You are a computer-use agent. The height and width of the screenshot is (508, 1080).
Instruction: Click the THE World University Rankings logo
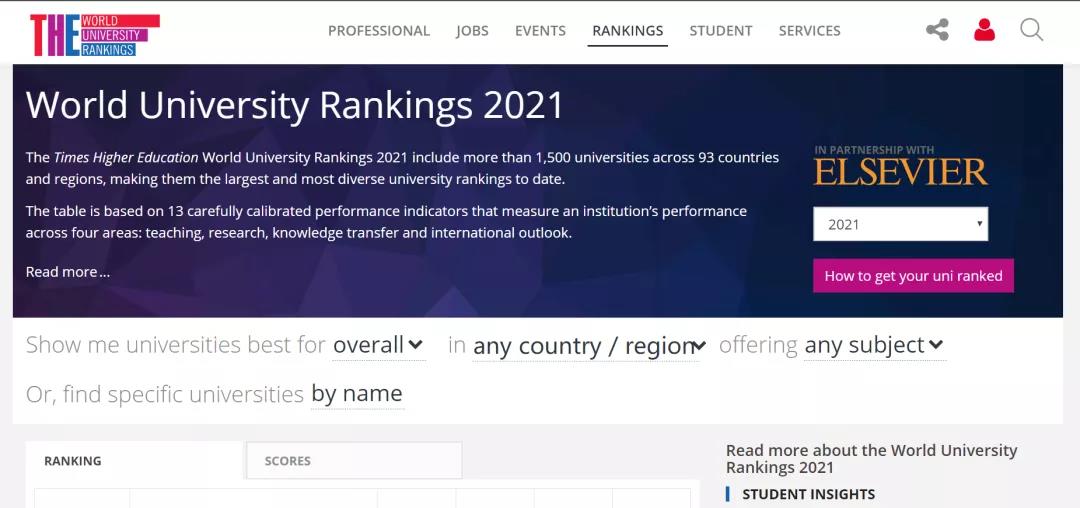[x=95, y=35]
